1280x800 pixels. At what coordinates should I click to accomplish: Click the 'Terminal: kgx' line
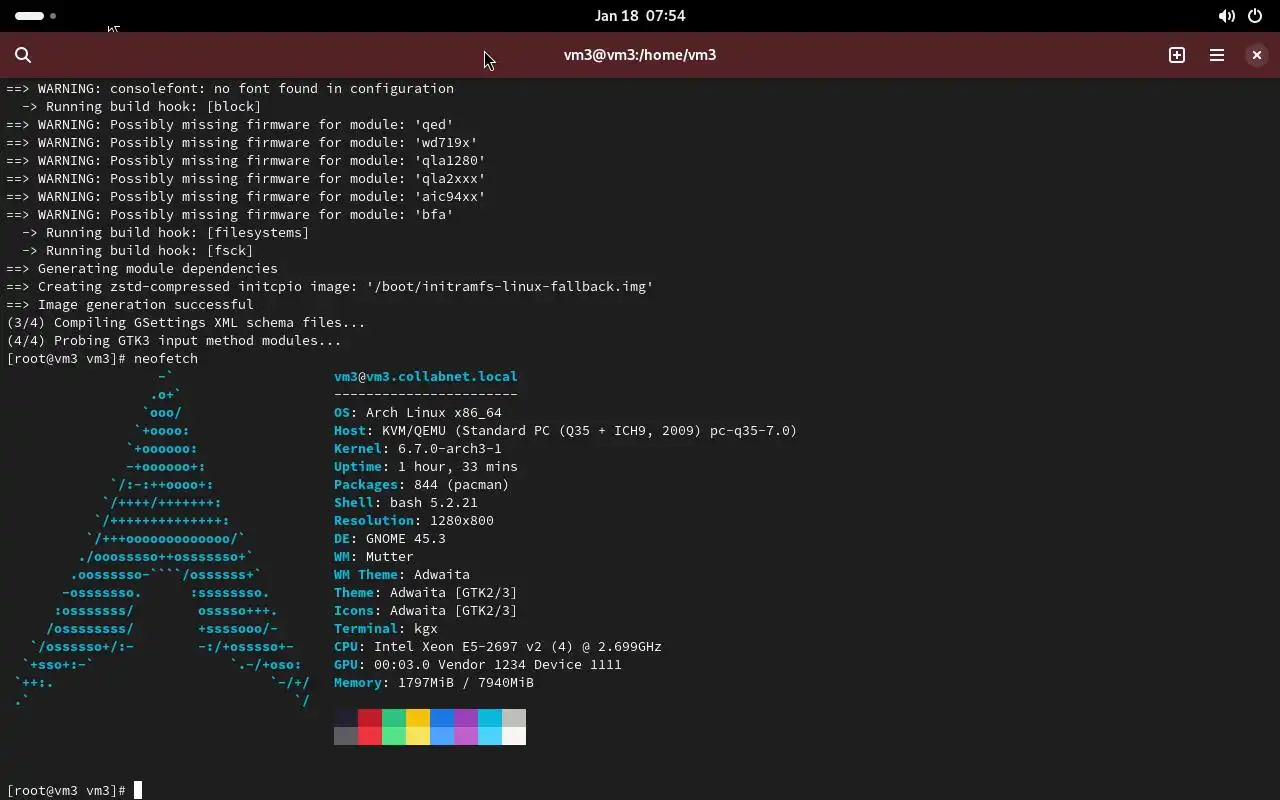click(x=386, y=629)
